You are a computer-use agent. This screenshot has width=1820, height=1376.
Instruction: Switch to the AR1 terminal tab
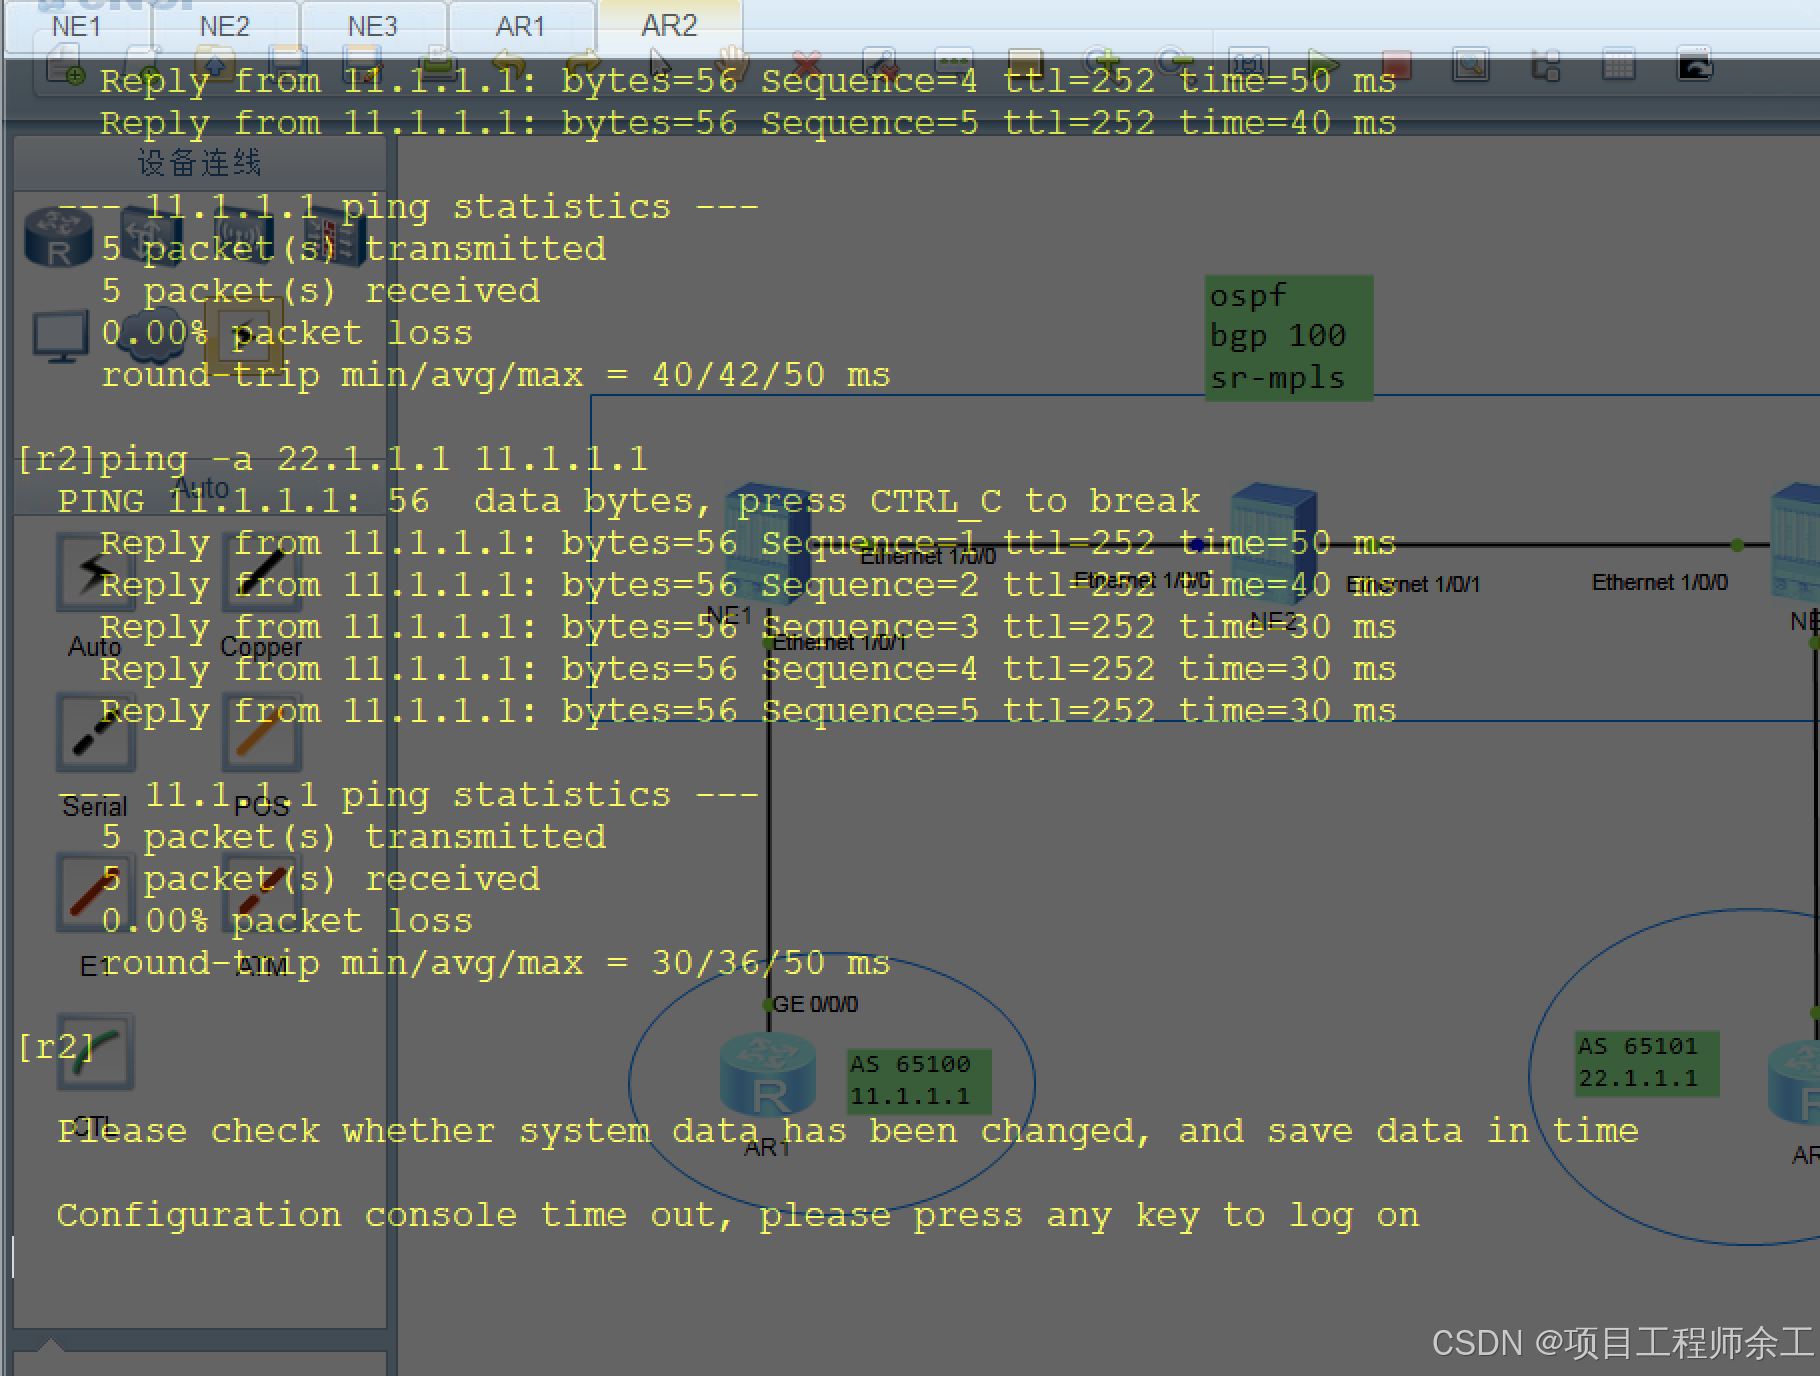[x=522, y=26]
